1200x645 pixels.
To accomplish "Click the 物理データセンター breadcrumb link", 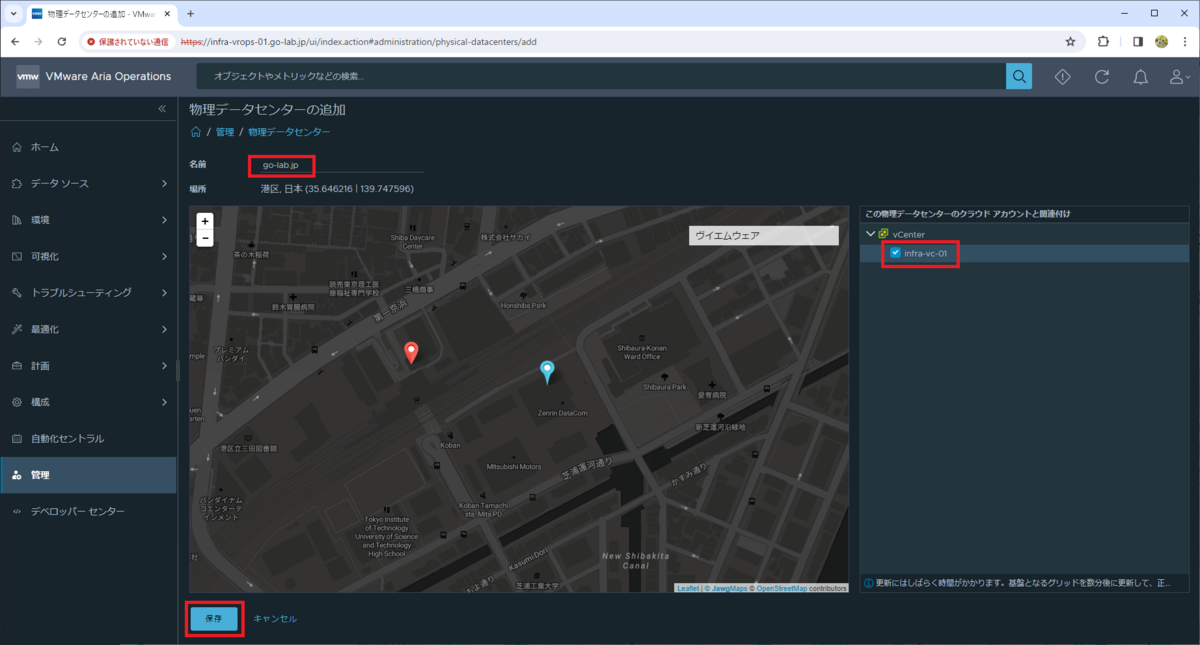I will (x=289, y=132).
